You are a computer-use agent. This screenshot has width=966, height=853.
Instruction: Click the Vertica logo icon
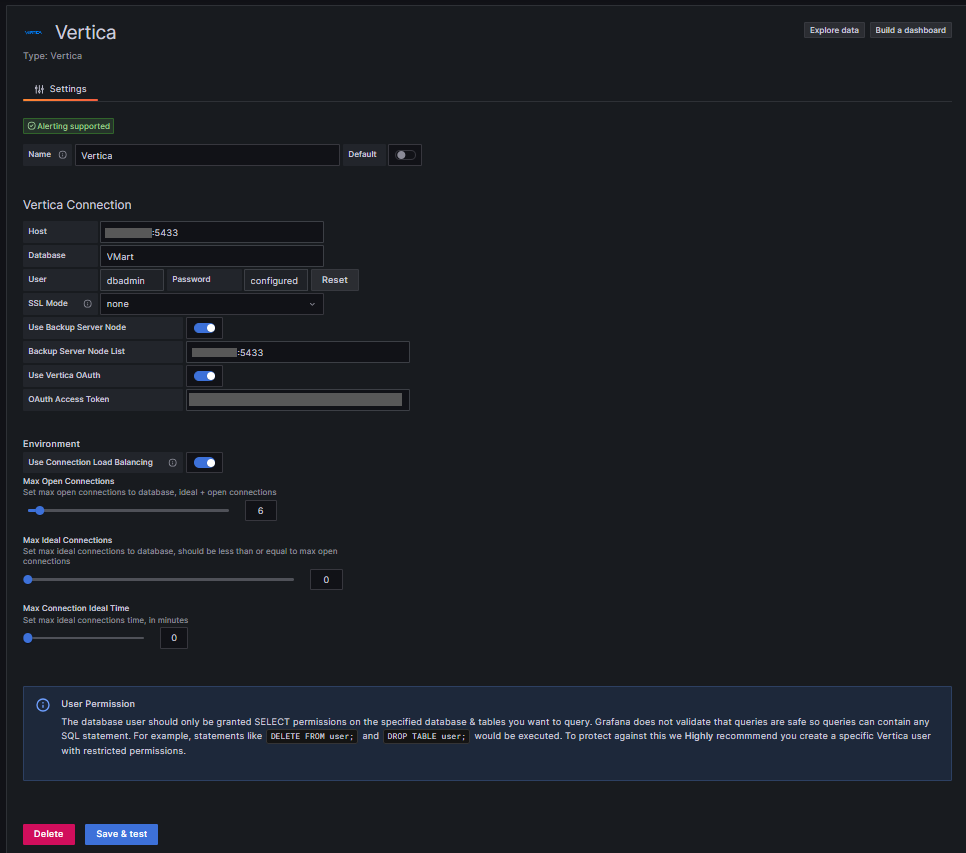click(33, 32)
